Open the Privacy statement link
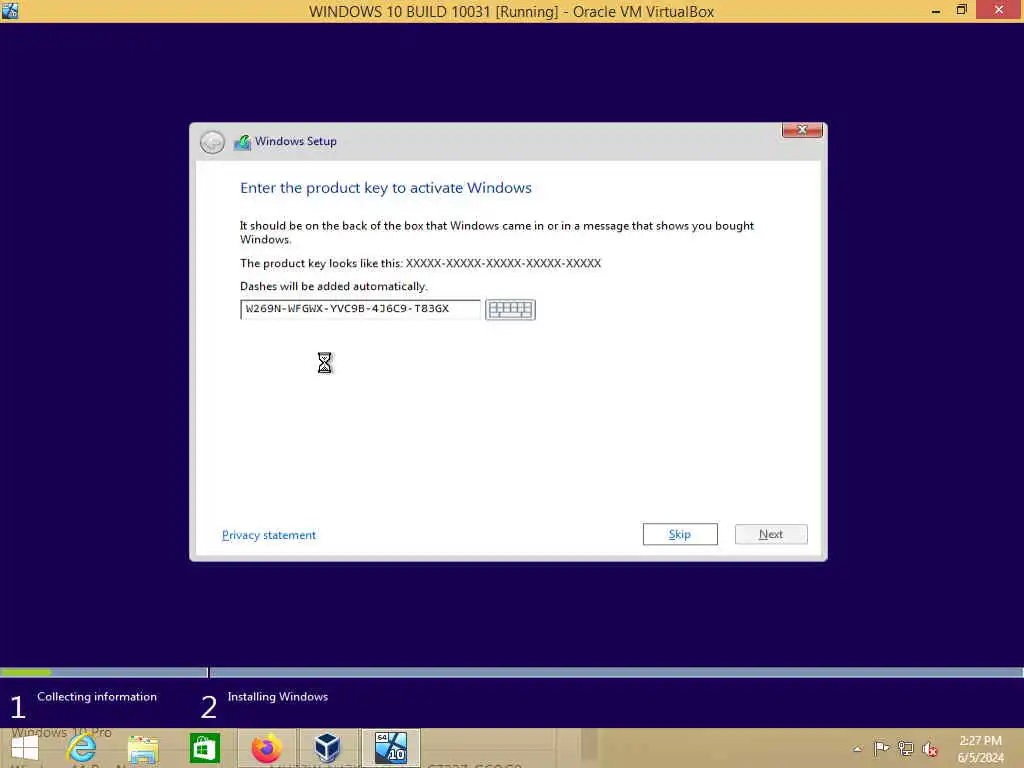Image resolution: width=1024 pixels, height=768 pixels. point(269,535)
